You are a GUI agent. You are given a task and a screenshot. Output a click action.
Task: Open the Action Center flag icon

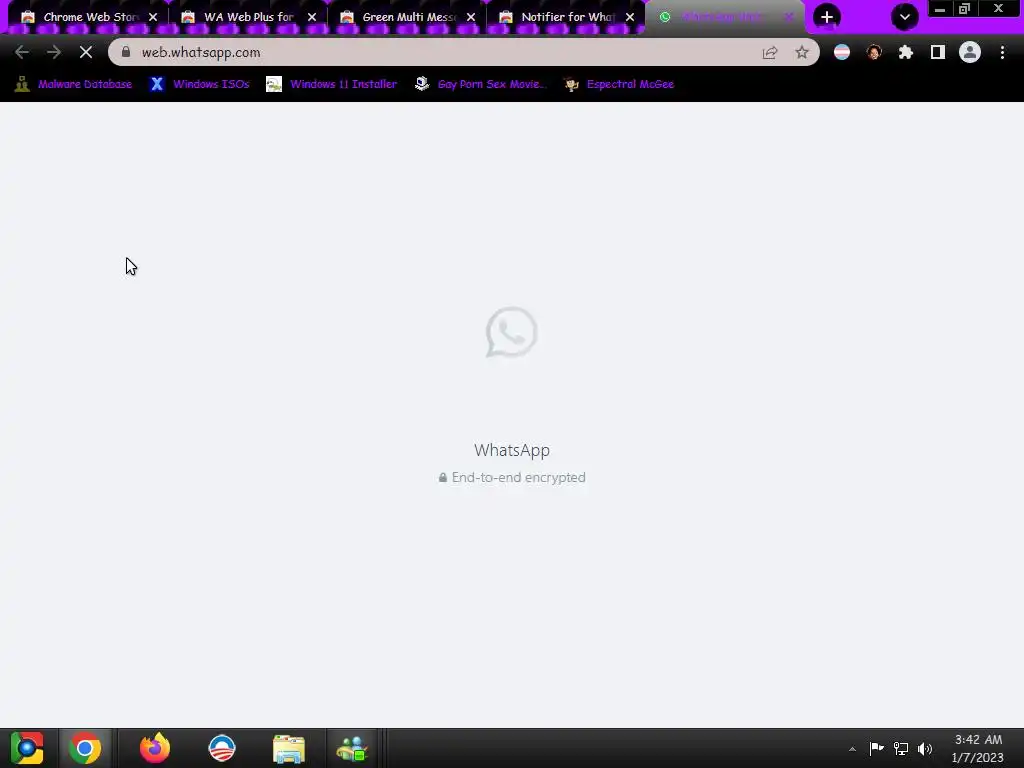coord(876,748)
